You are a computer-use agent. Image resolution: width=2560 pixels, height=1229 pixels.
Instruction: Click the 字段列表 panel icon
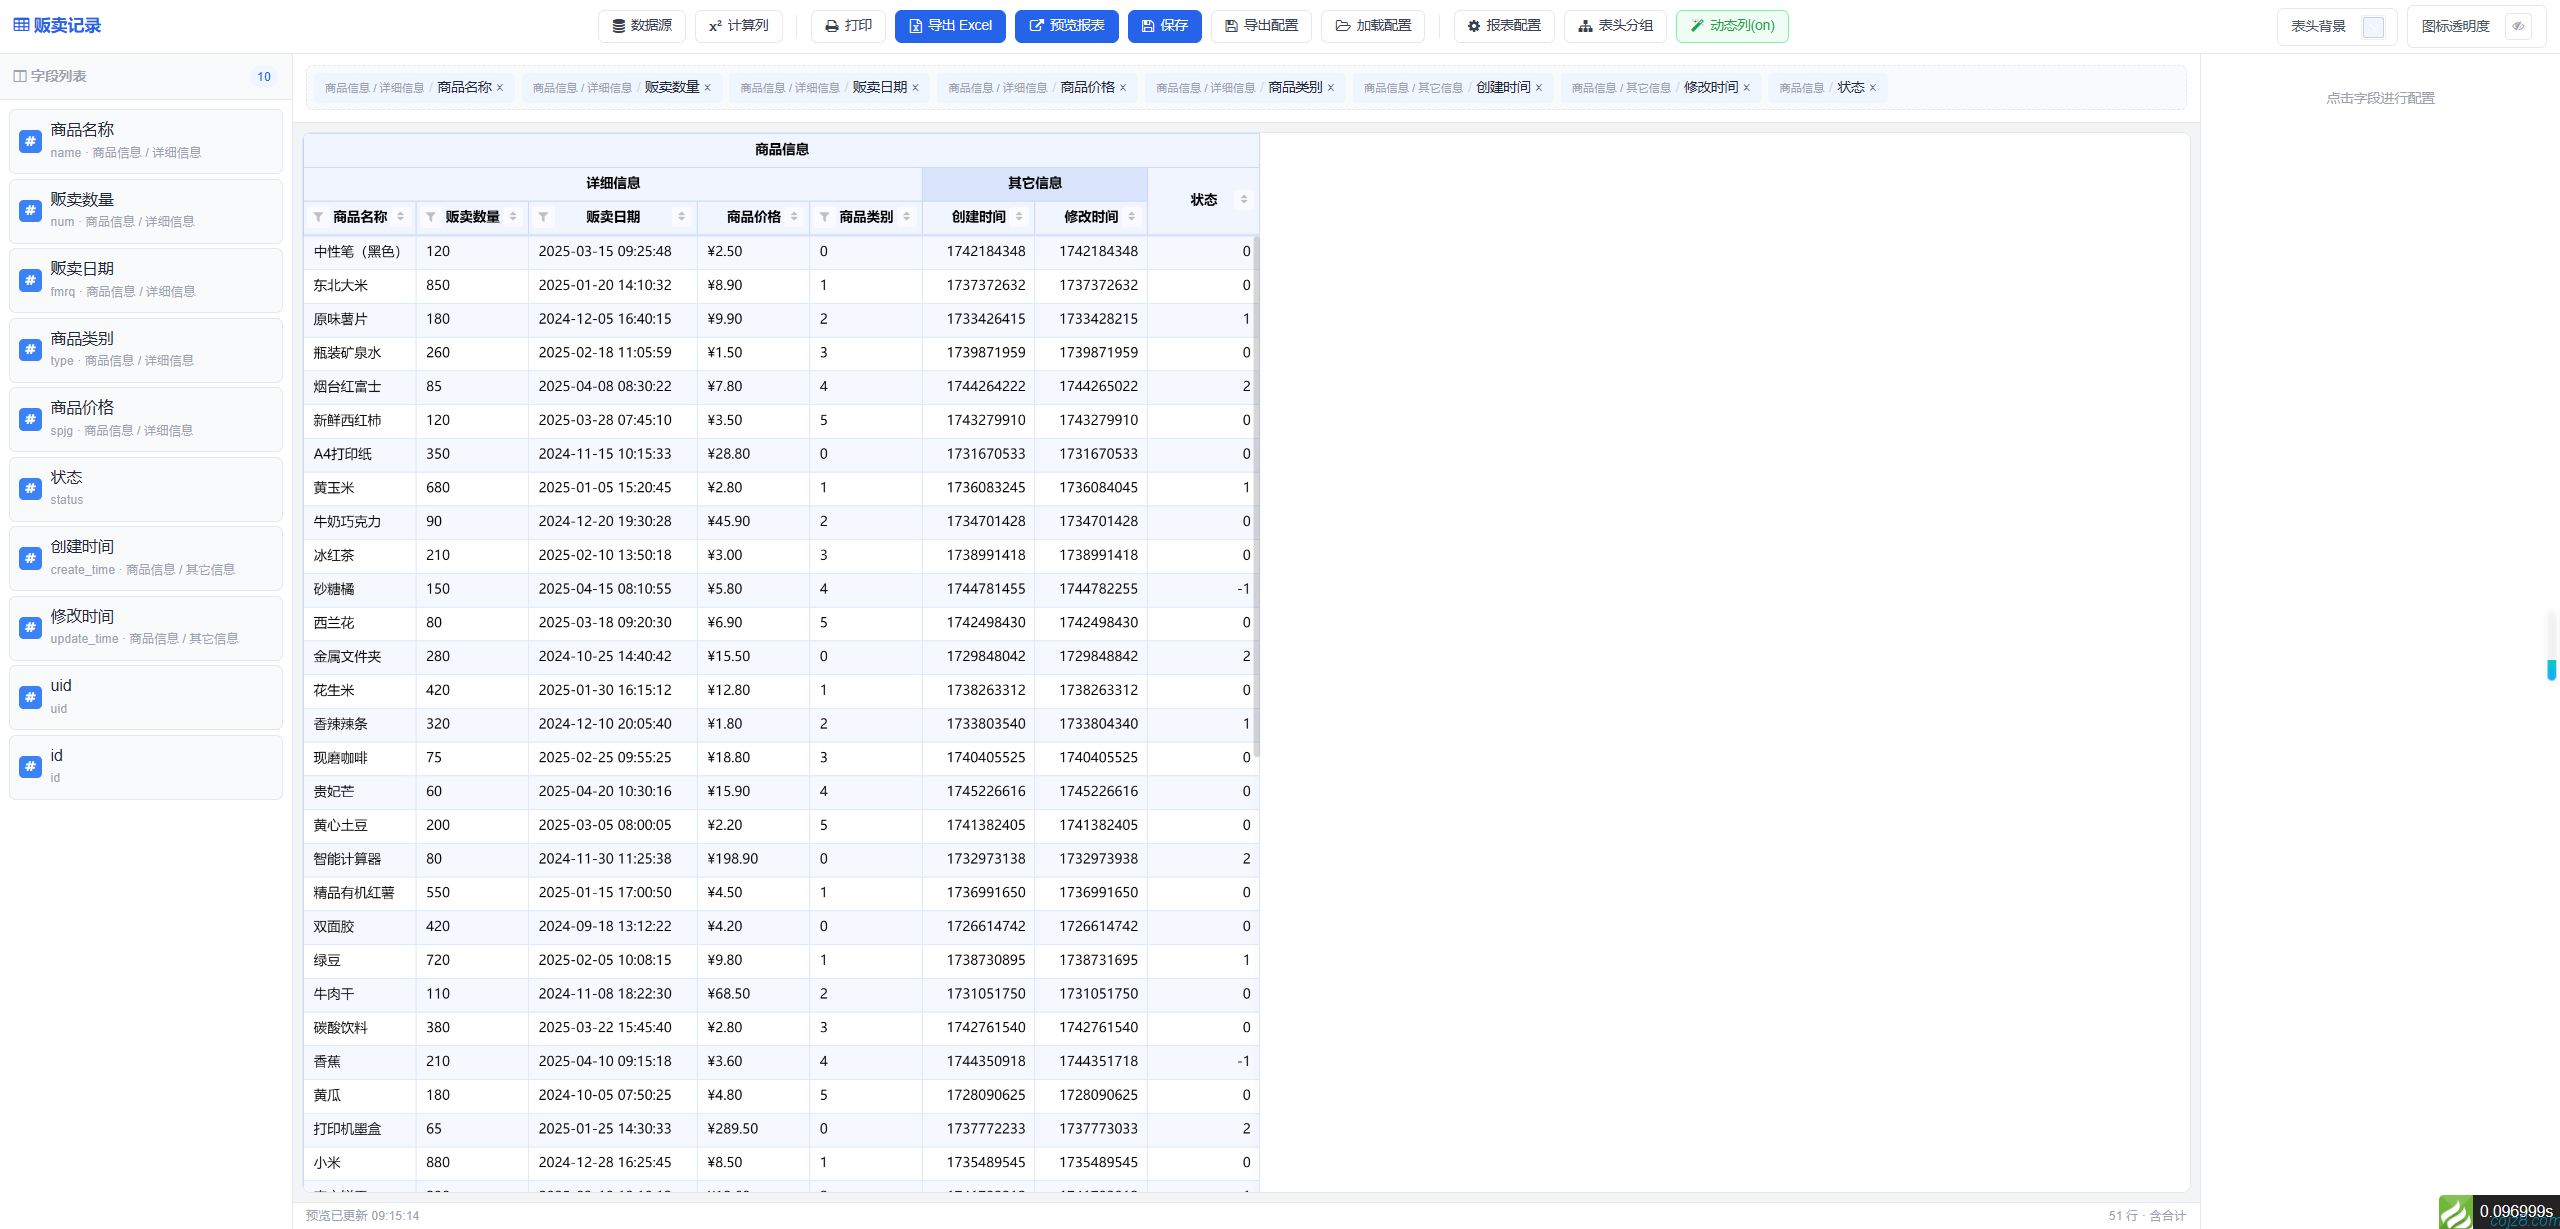tap(19, 76)
